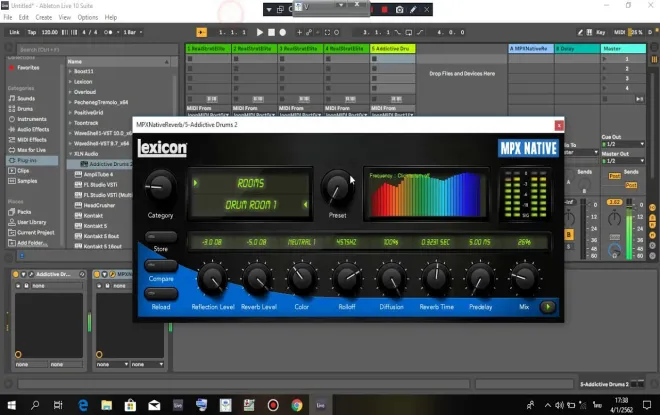The height and width of the screenshot is (415, 660).
Task: Click the Preset knob
Action: click(337, 188)
